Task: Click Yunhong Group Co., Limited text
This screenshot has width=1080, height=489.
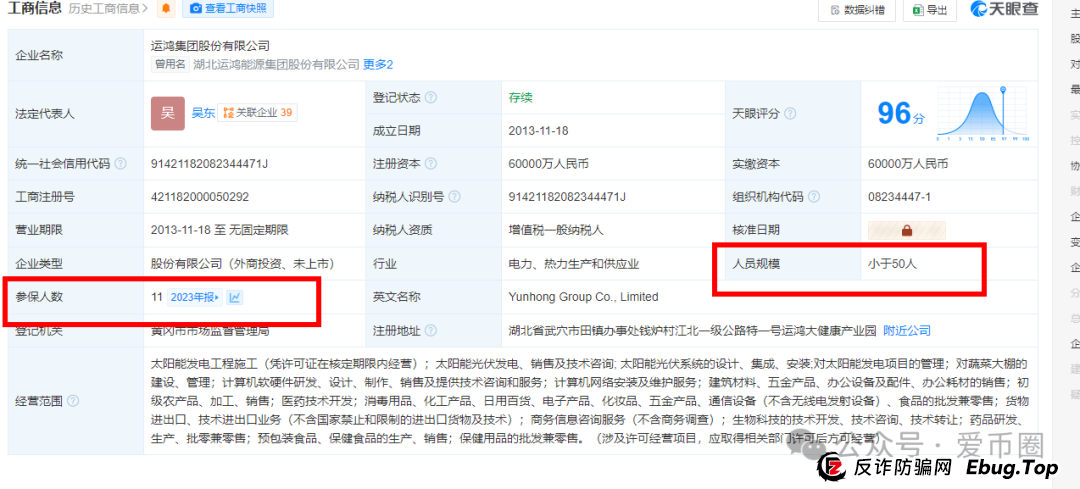Action: pyautogui.click(x=583, y=298)
